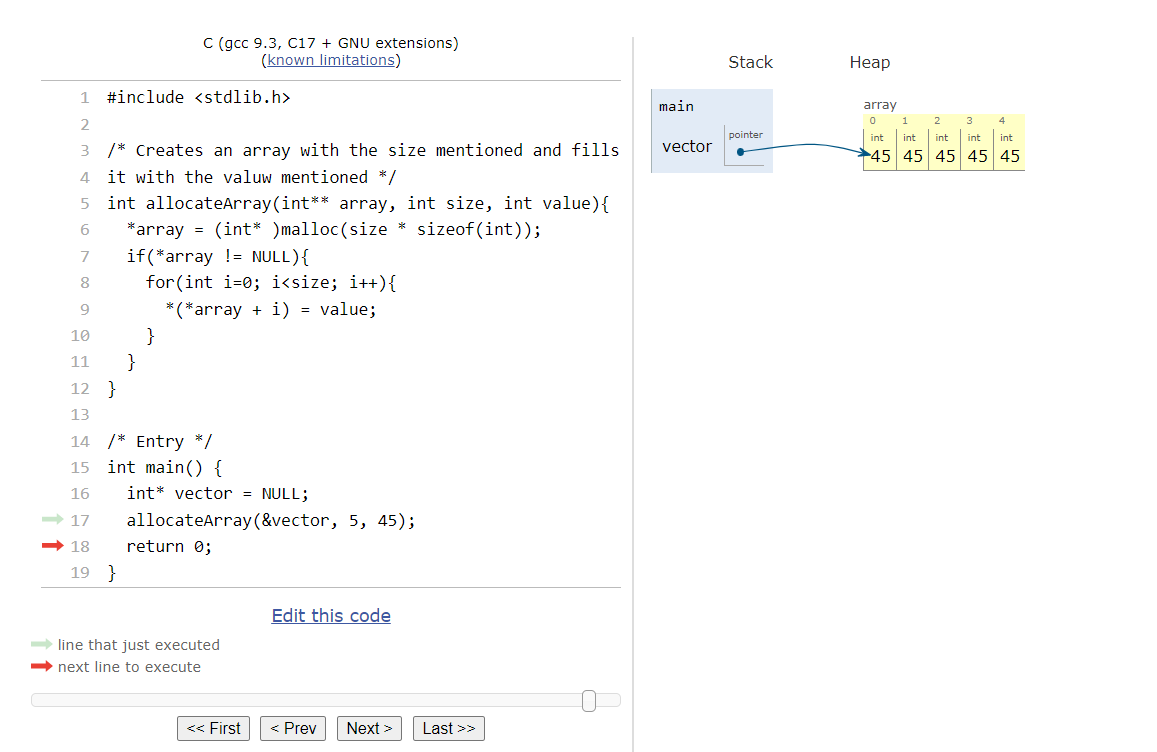1157x752 pixels.
Task: Click the Edit this code link
Action: click(x=331, y=616)
